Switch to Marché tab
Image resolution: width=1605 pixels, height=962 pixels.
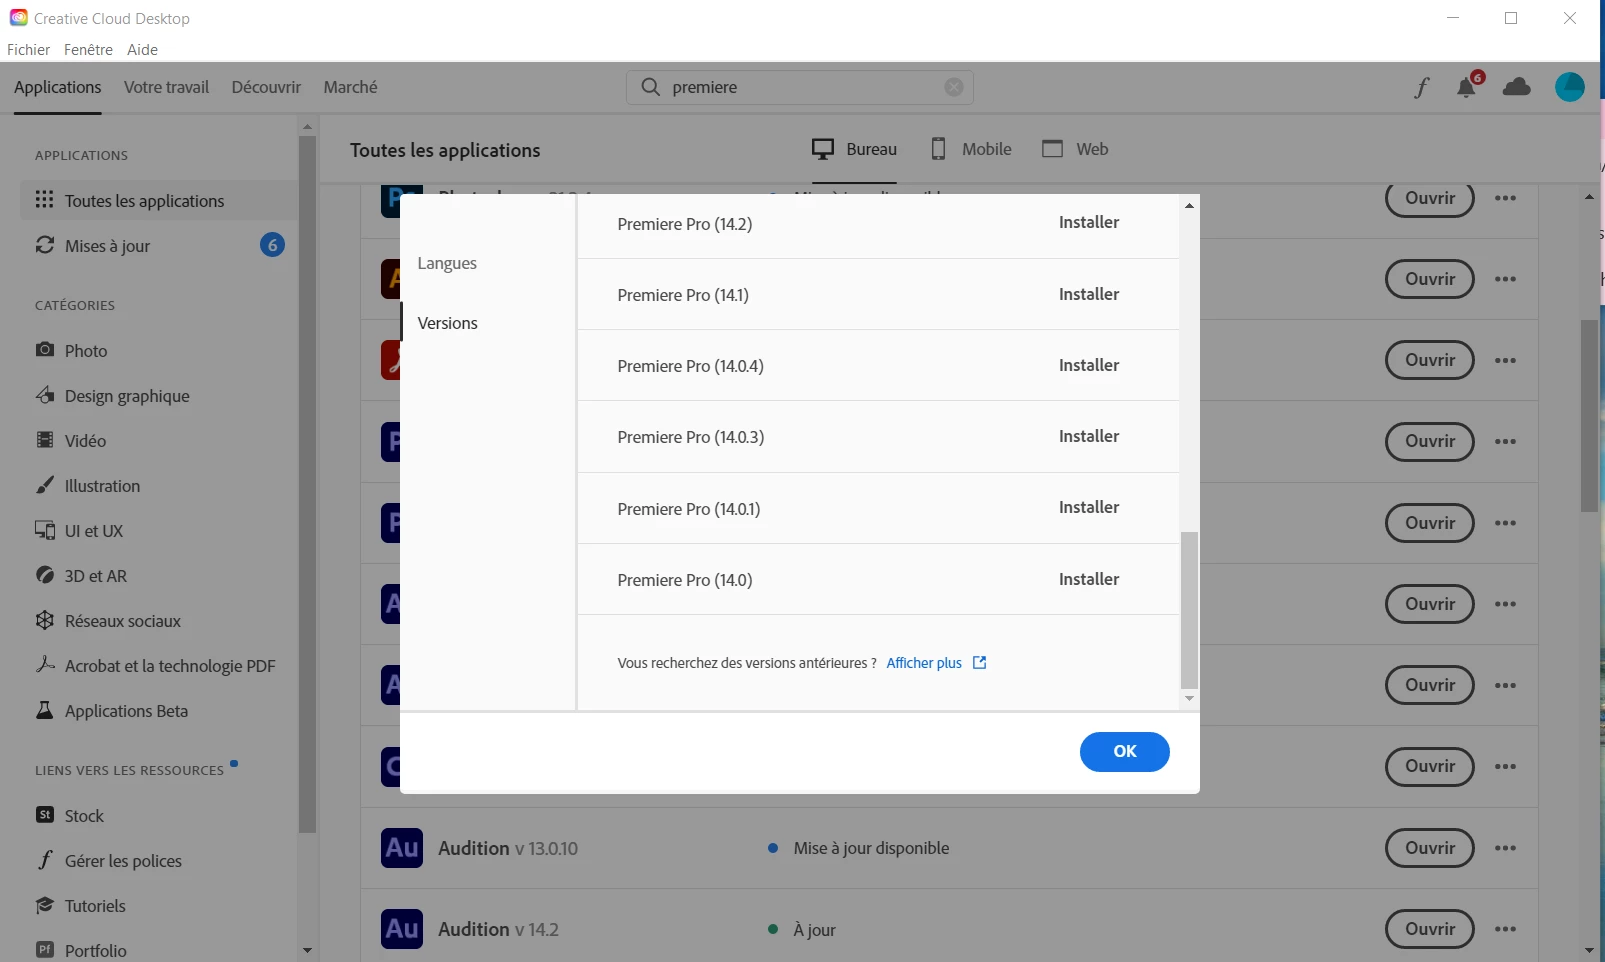pos(351,87)
